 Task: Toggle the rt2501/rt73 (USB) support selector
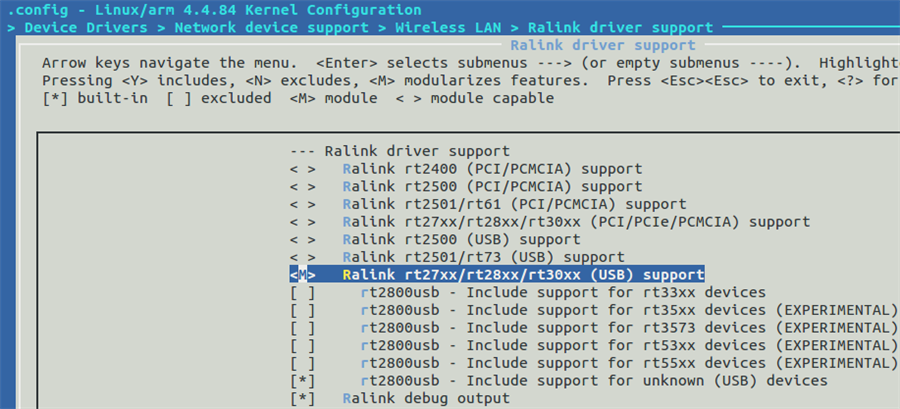click(x=302, y=257)
